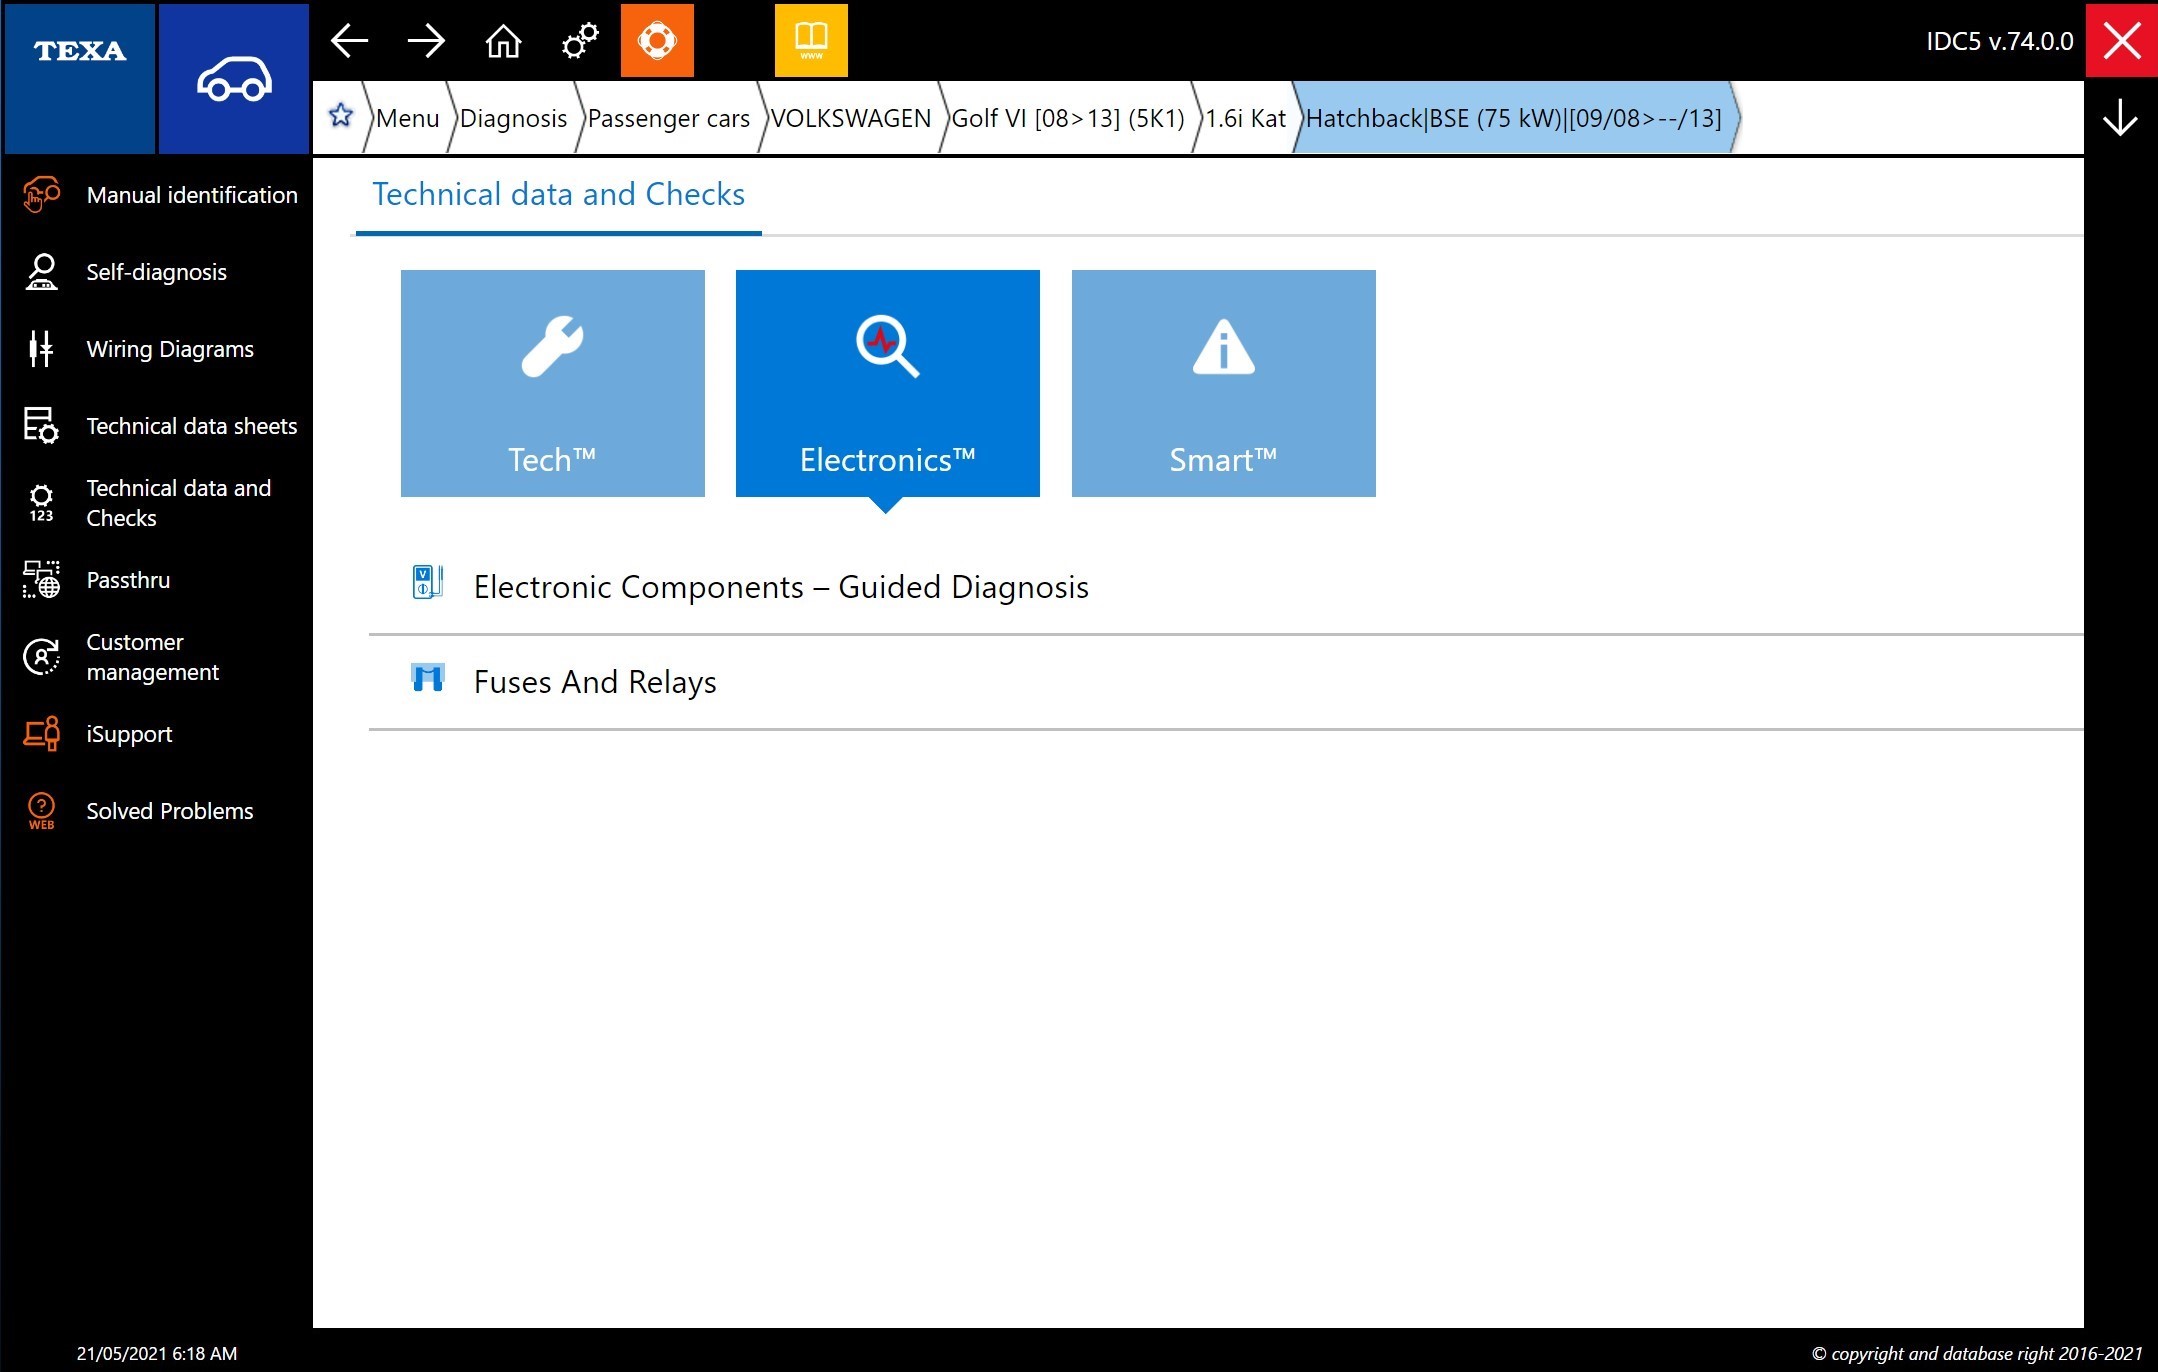Click the Passthru globe icon

click(x=41, y=579)
